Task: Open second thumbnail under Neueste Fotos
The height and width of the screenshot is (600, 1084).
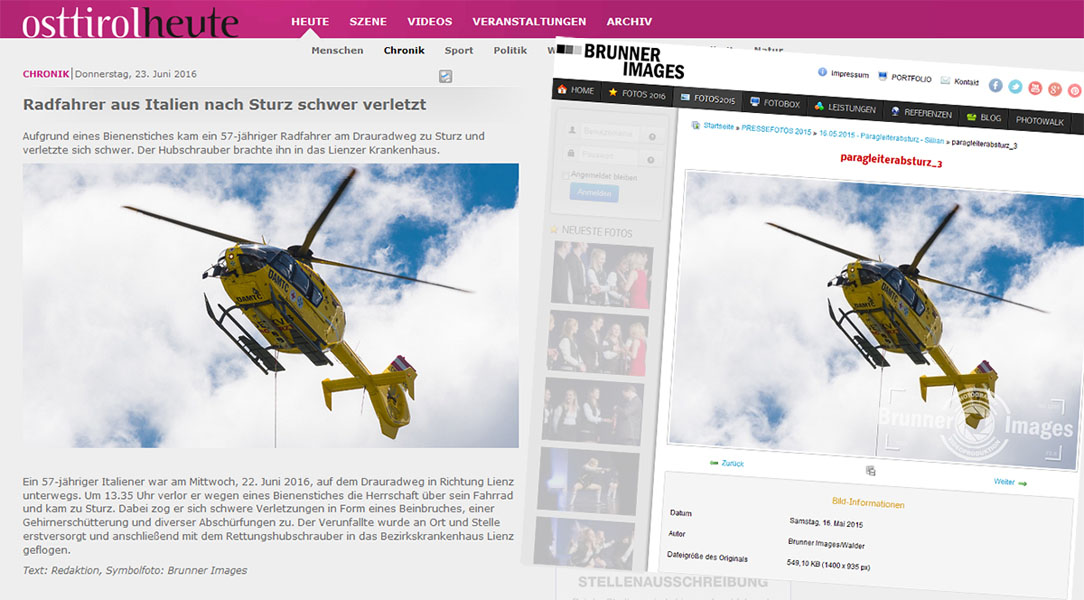Action: pos(597,343)
